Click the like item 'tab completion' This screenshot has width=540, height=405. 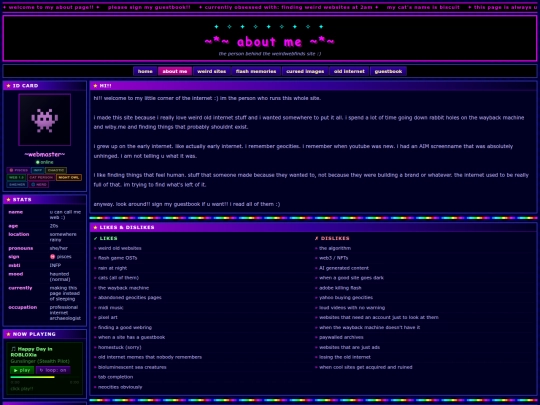point(115,377)
